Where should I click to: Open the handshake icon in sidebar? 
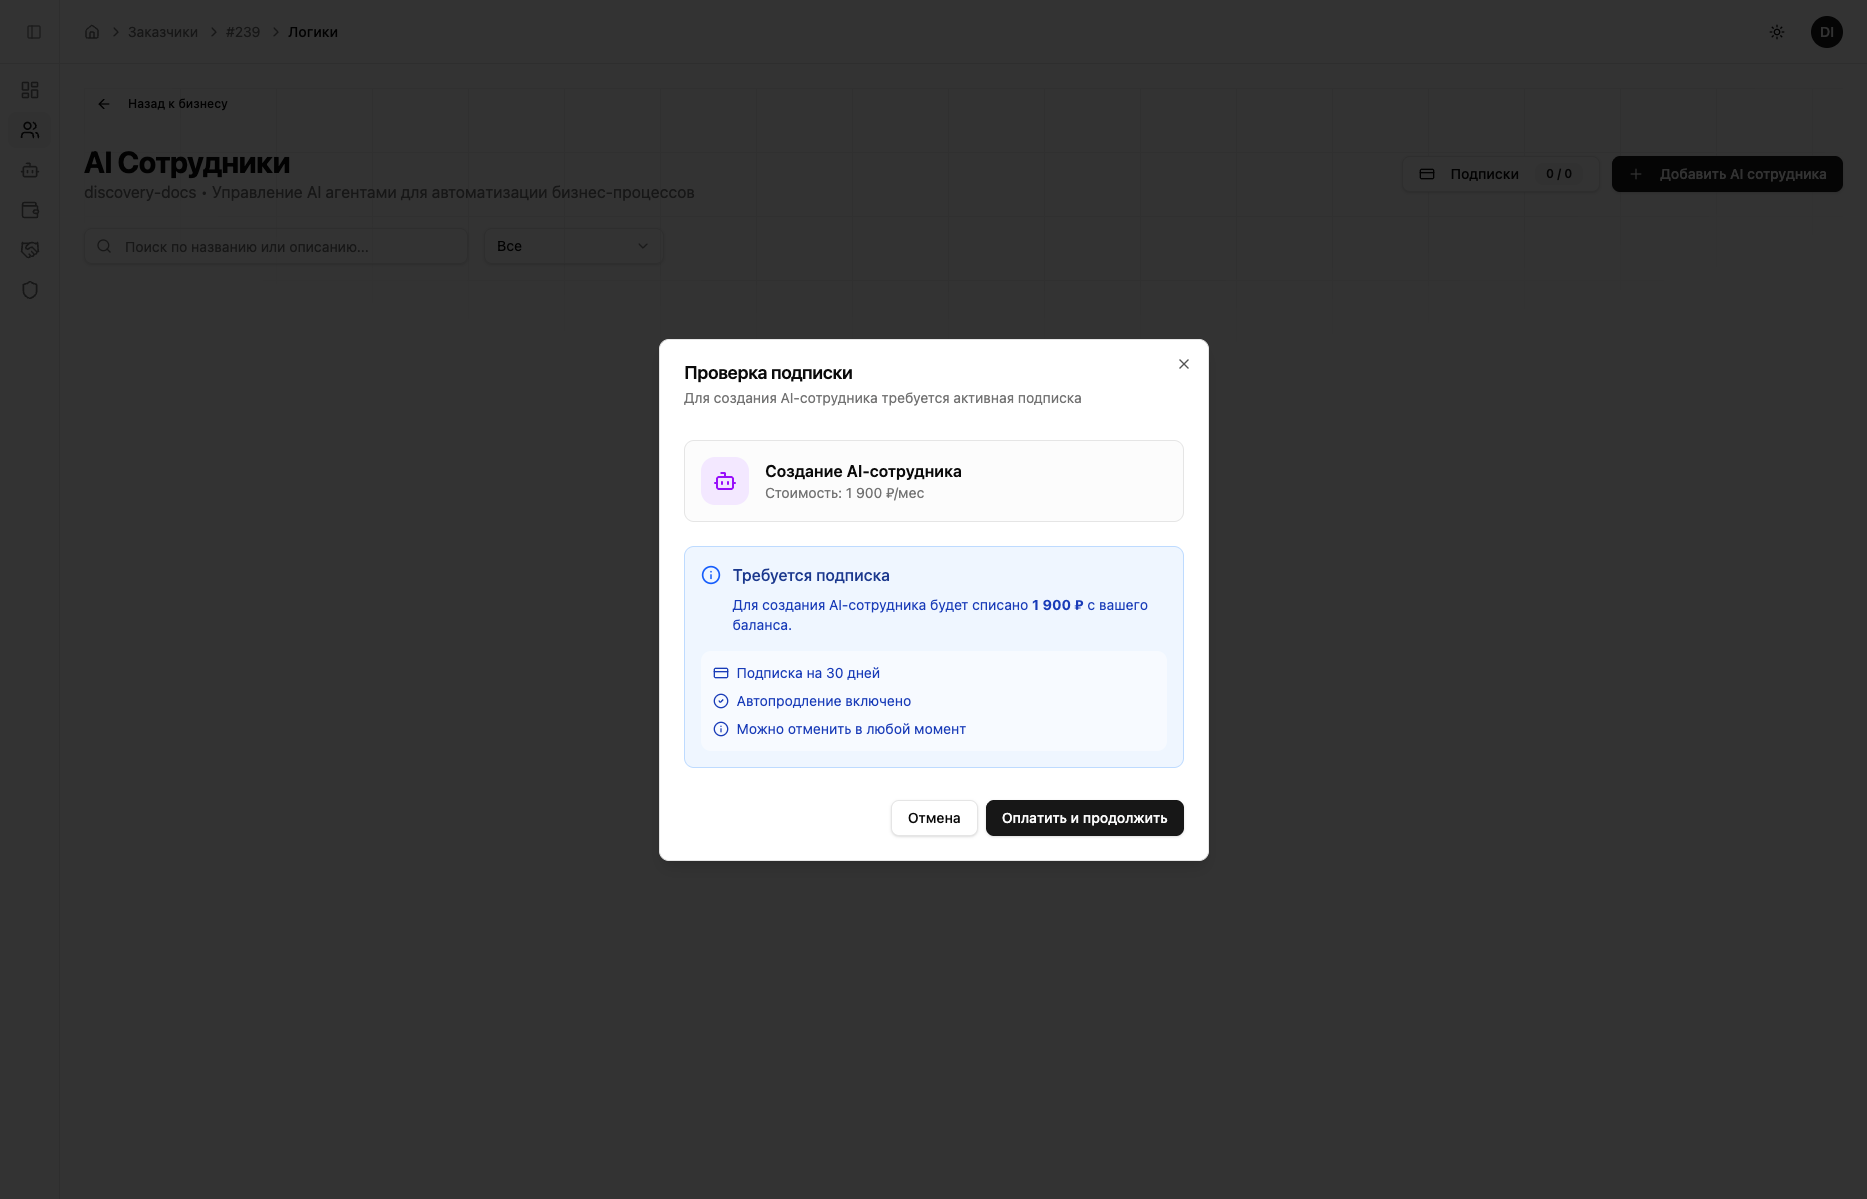click(x=30, y=250)
